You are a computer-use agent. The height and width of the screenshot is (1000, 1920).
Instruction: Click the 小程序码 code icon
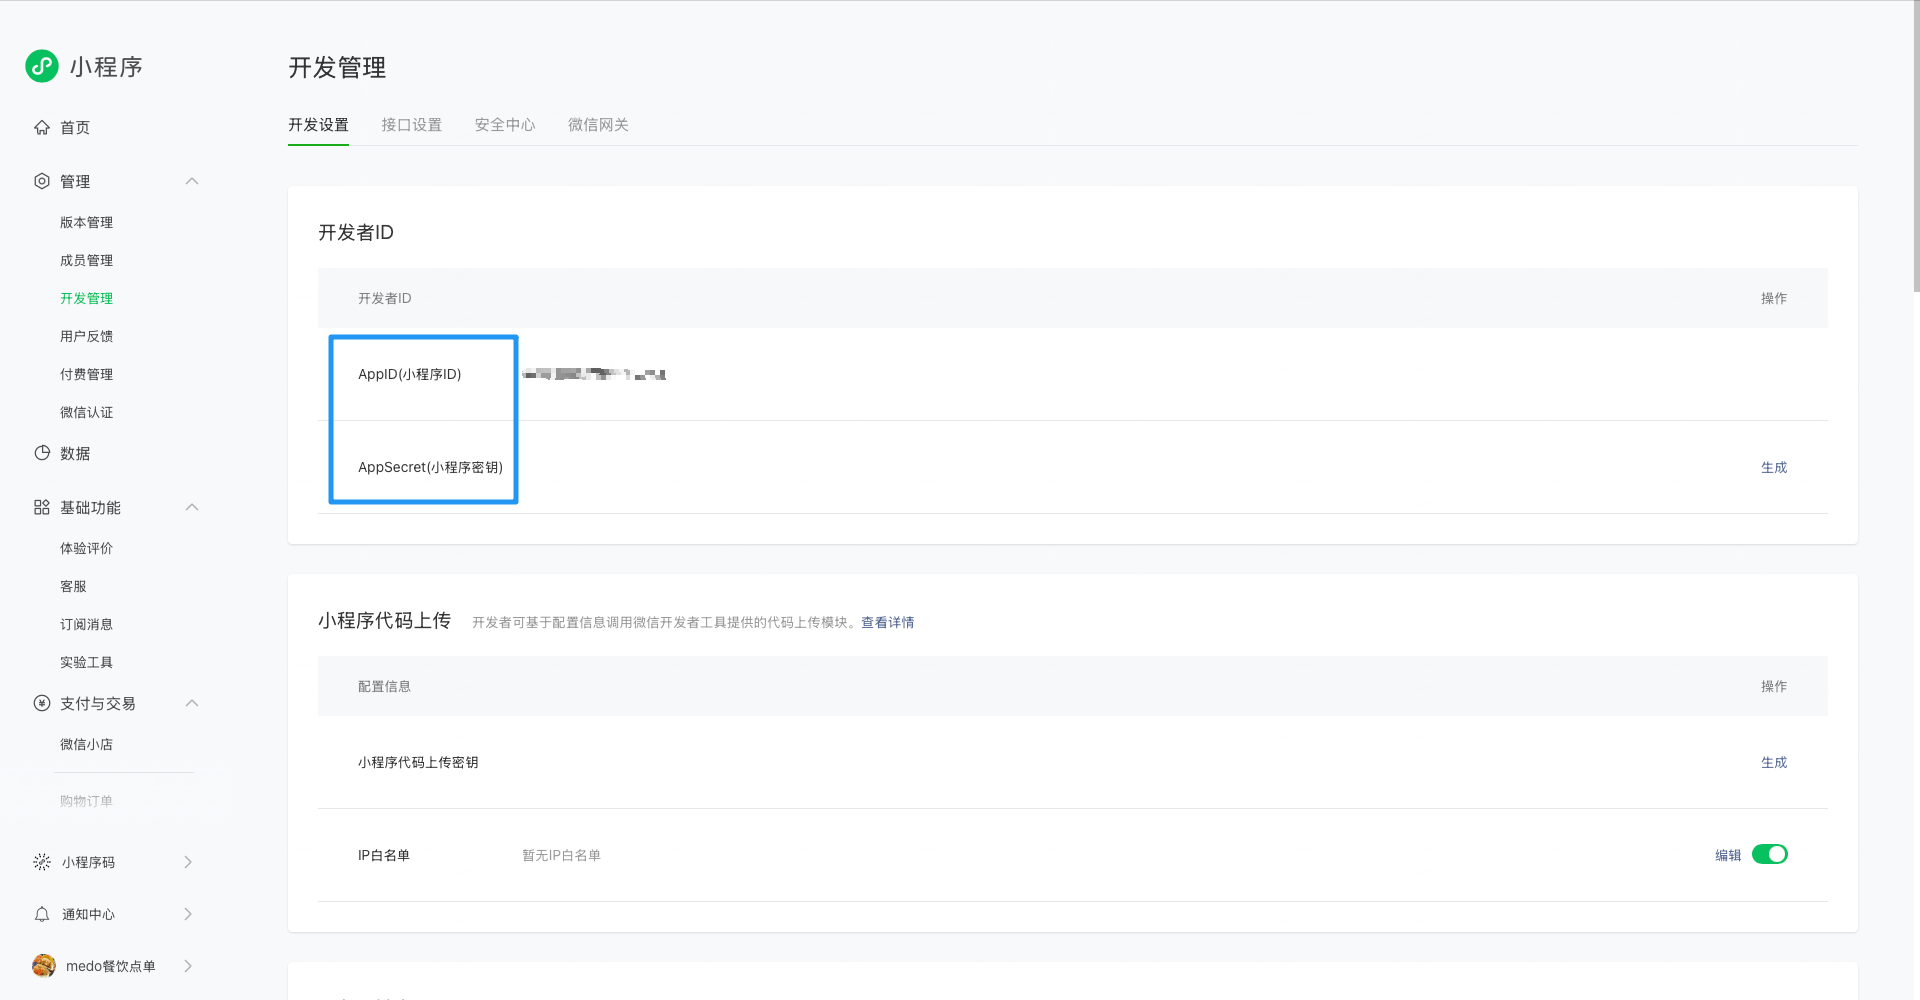tap(42, 862)
